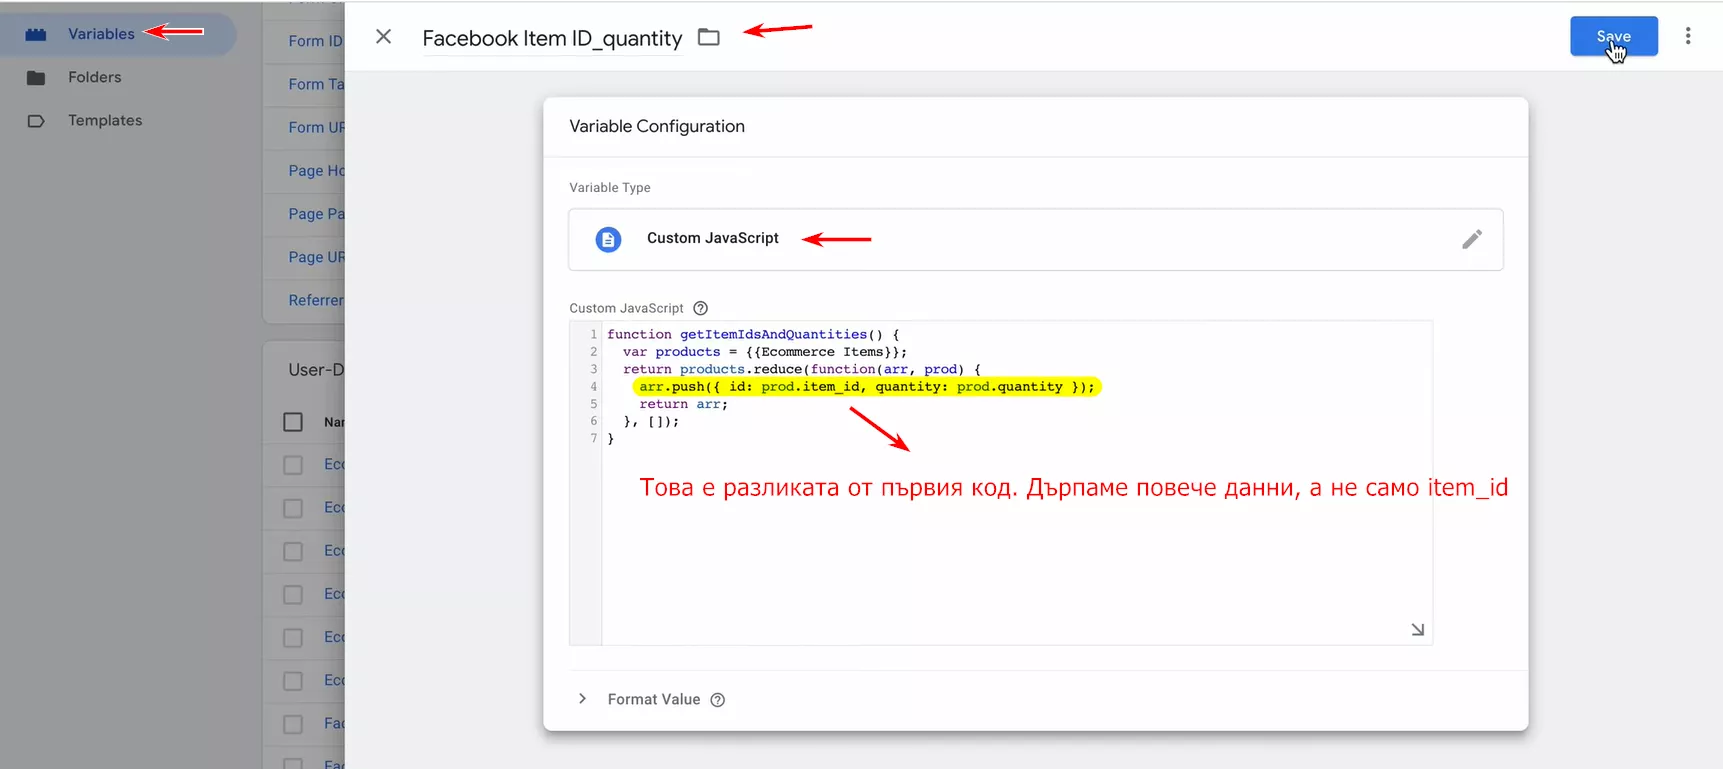Viewport: 1723px width, 769px height.
Task: Click the variable name field Facebook Item ID_quantity
Action: [552, 38]
